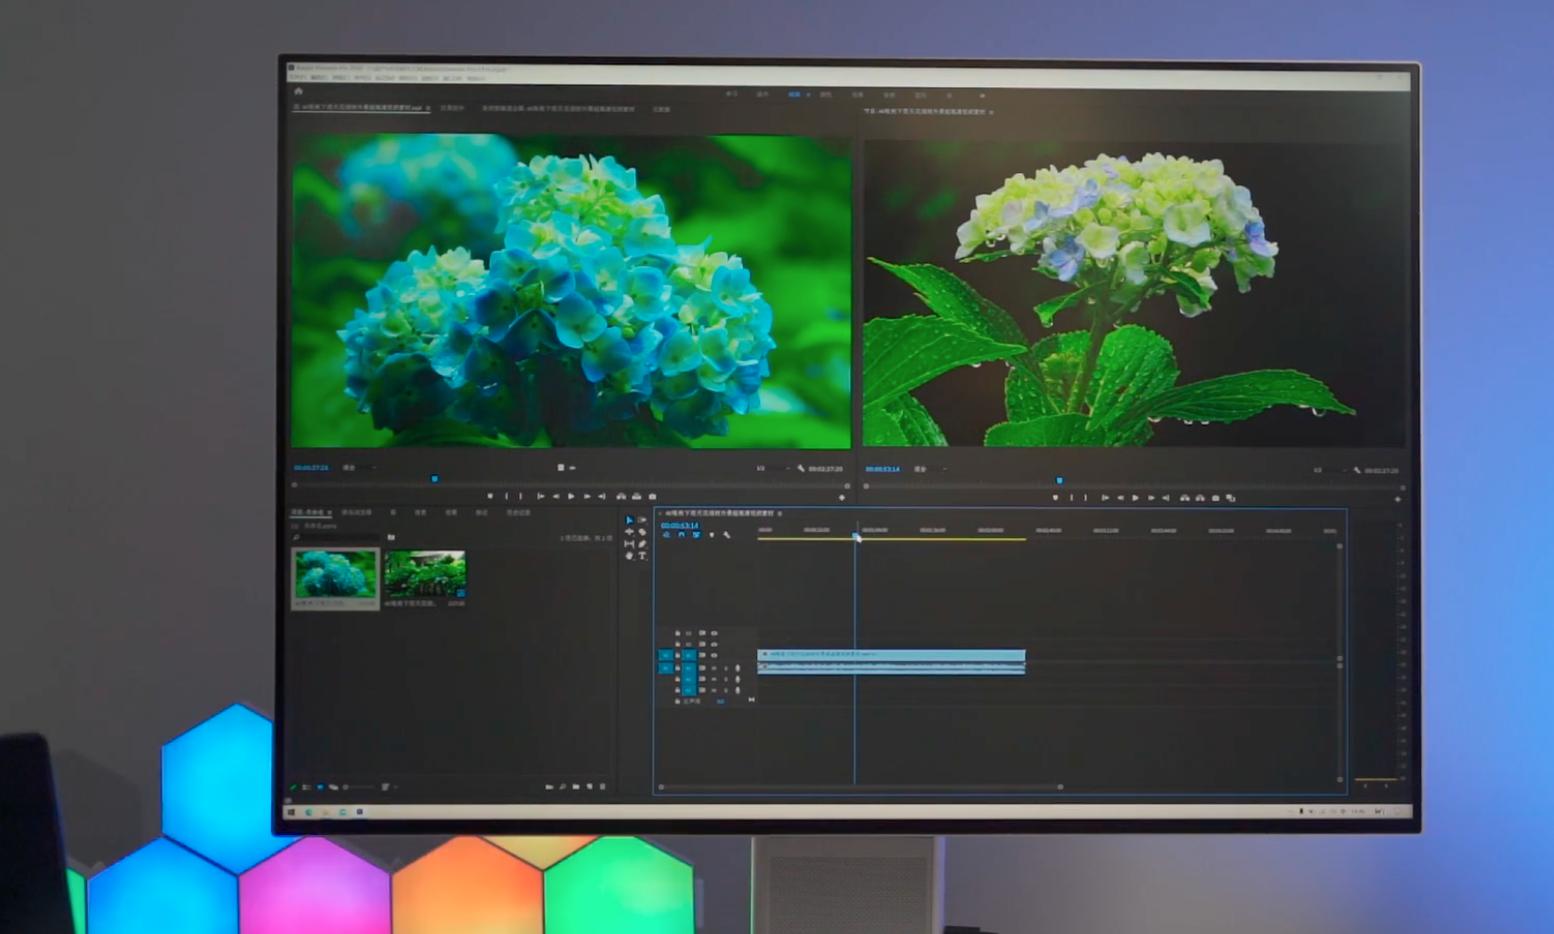Switch Project panel to List view
The height and width of the screenshot is (934, 1554).
307,787
